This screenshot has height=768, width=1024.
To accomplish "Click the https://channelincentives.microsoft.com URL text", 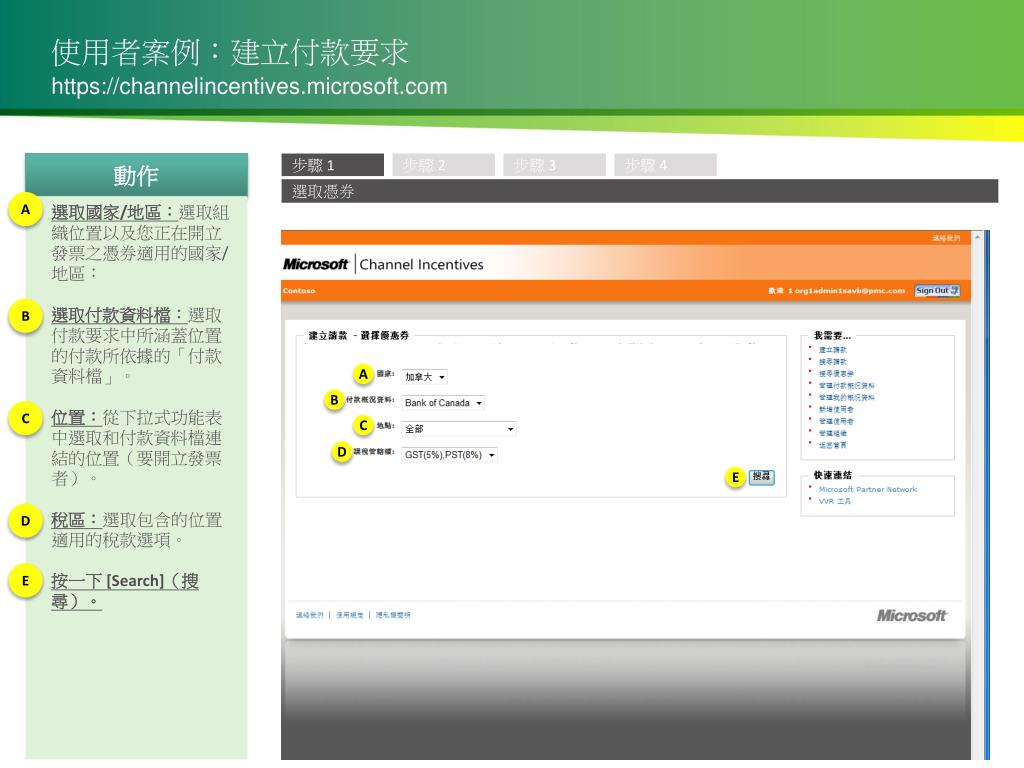I will click(249, 86).
